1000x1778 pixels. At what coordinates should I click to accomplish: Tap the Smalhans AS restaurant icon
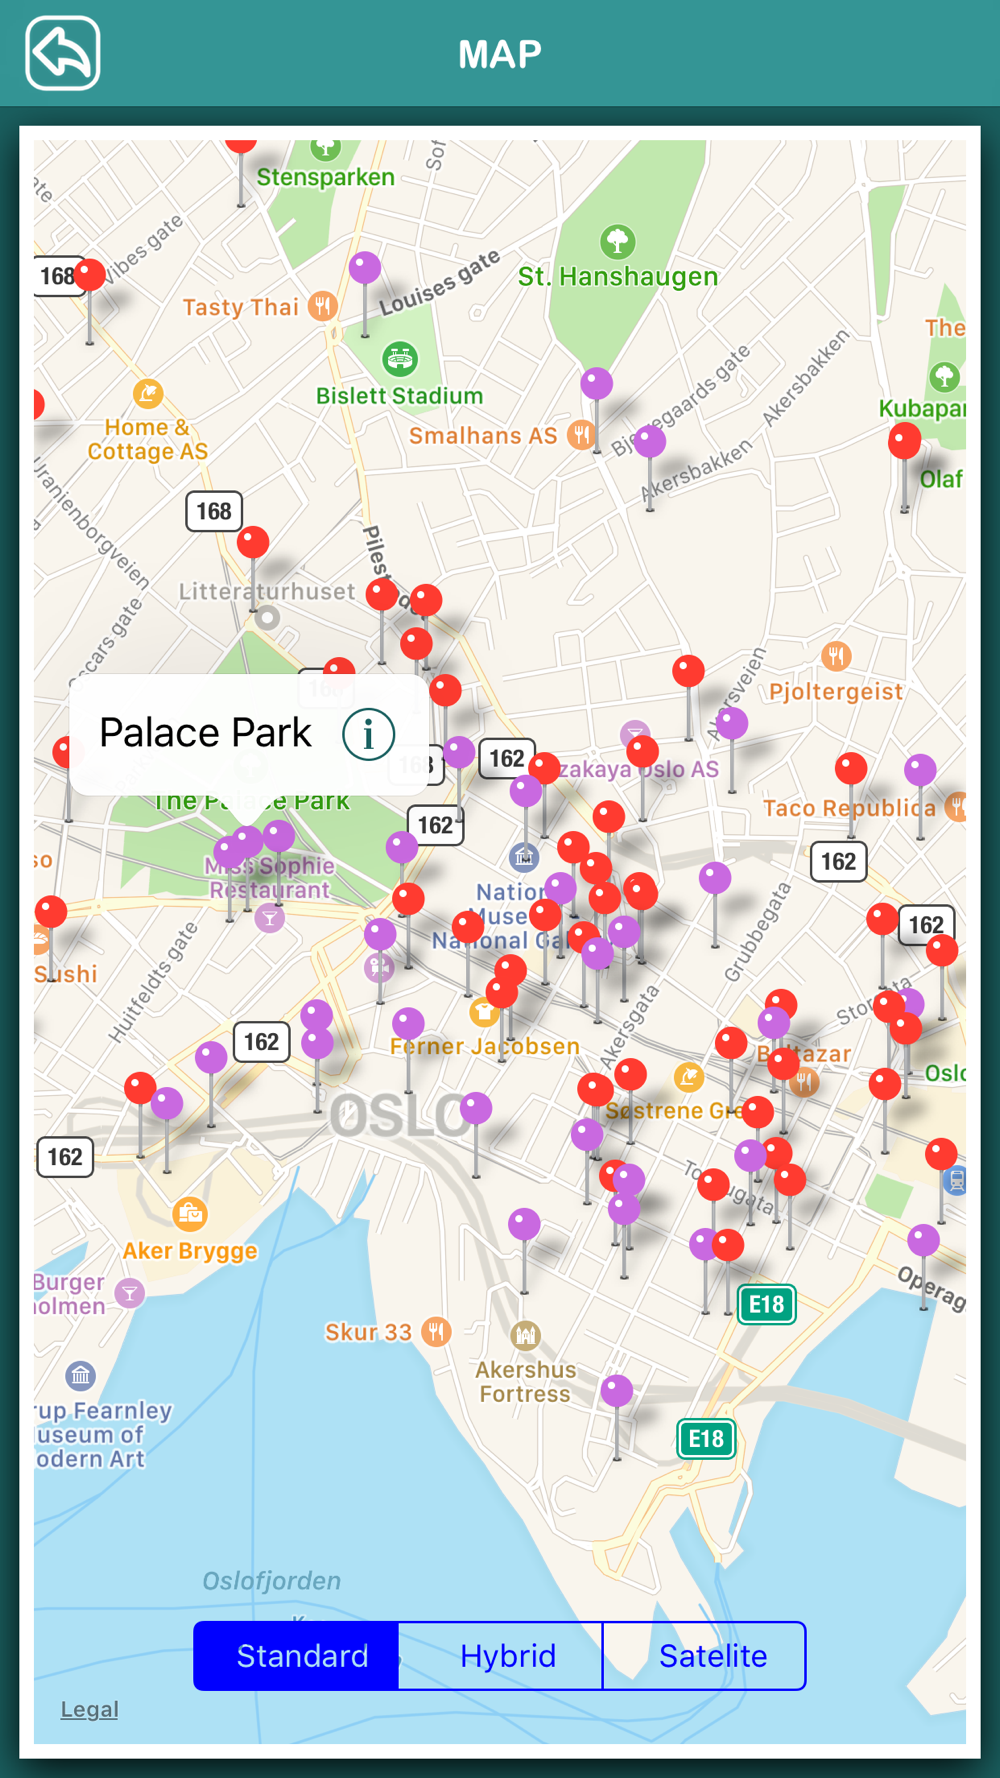581,434
